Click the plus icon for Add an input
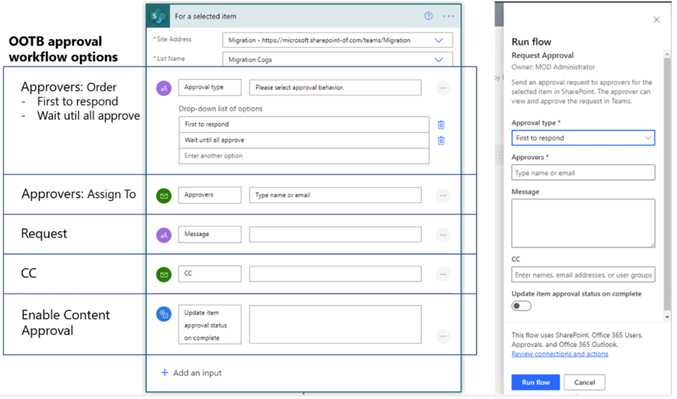Image resolution: width=677 pixels, height=399 pixels. tap(165, 373)
